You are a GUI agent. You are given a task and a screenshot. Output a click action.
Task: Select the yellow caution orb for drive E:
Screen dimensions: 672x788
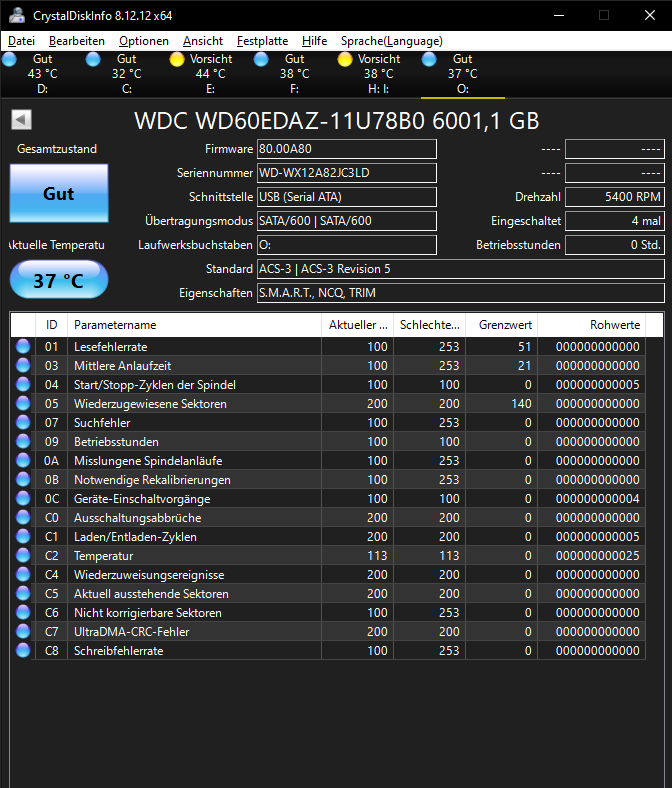(177, 59)
